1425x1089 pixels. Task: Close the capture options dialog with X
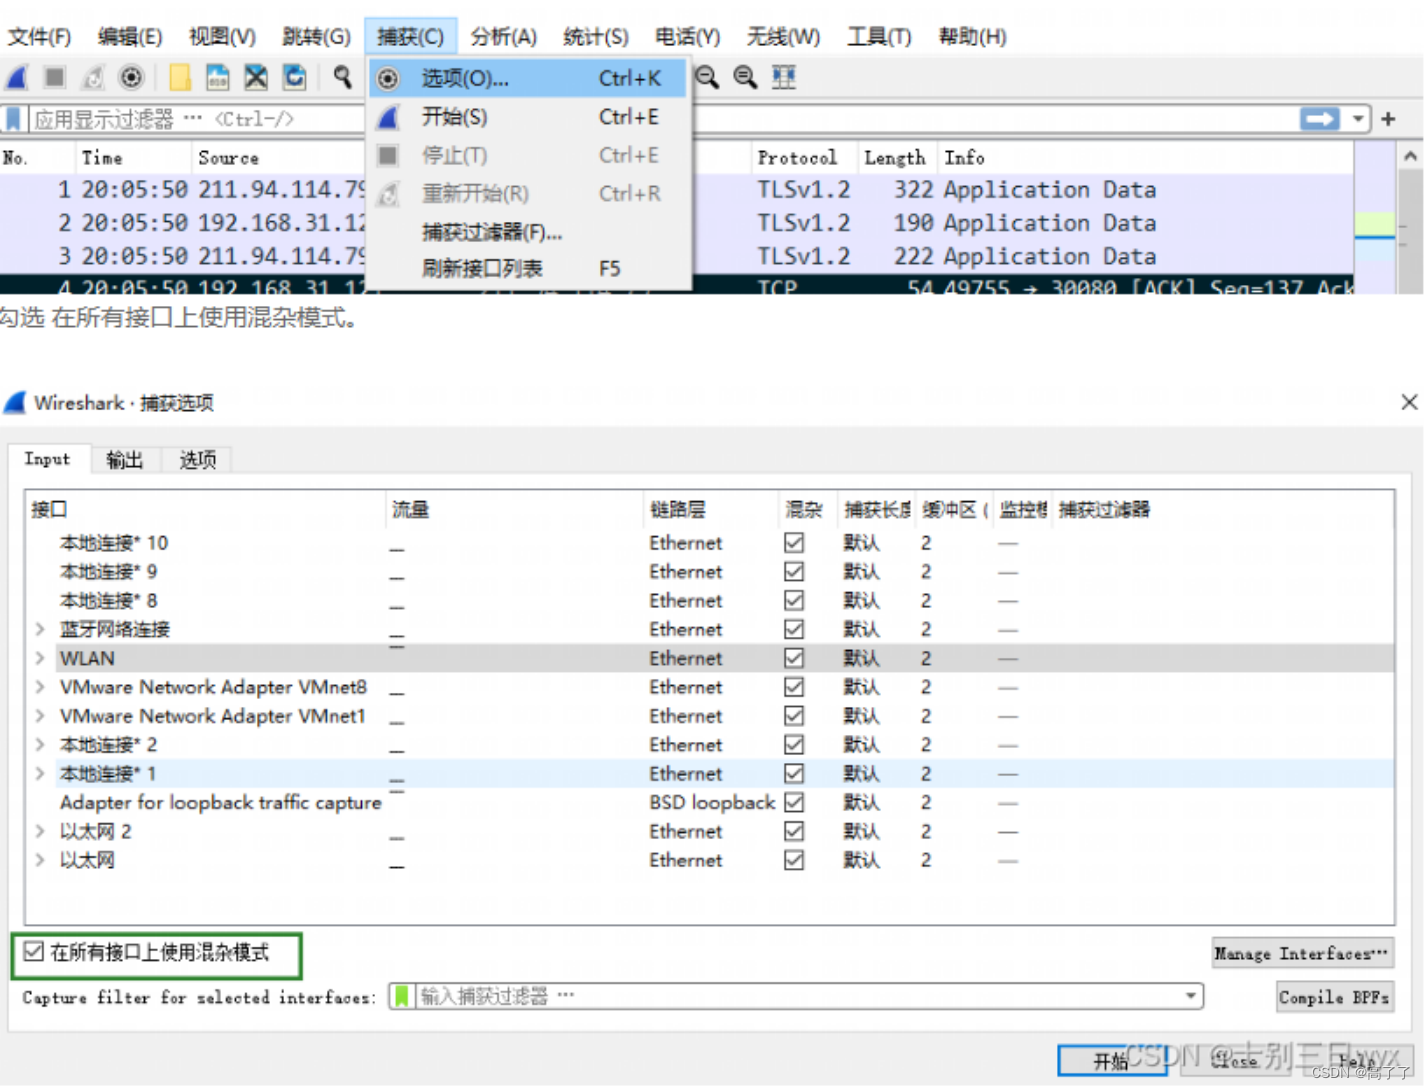click(1409, 402)
